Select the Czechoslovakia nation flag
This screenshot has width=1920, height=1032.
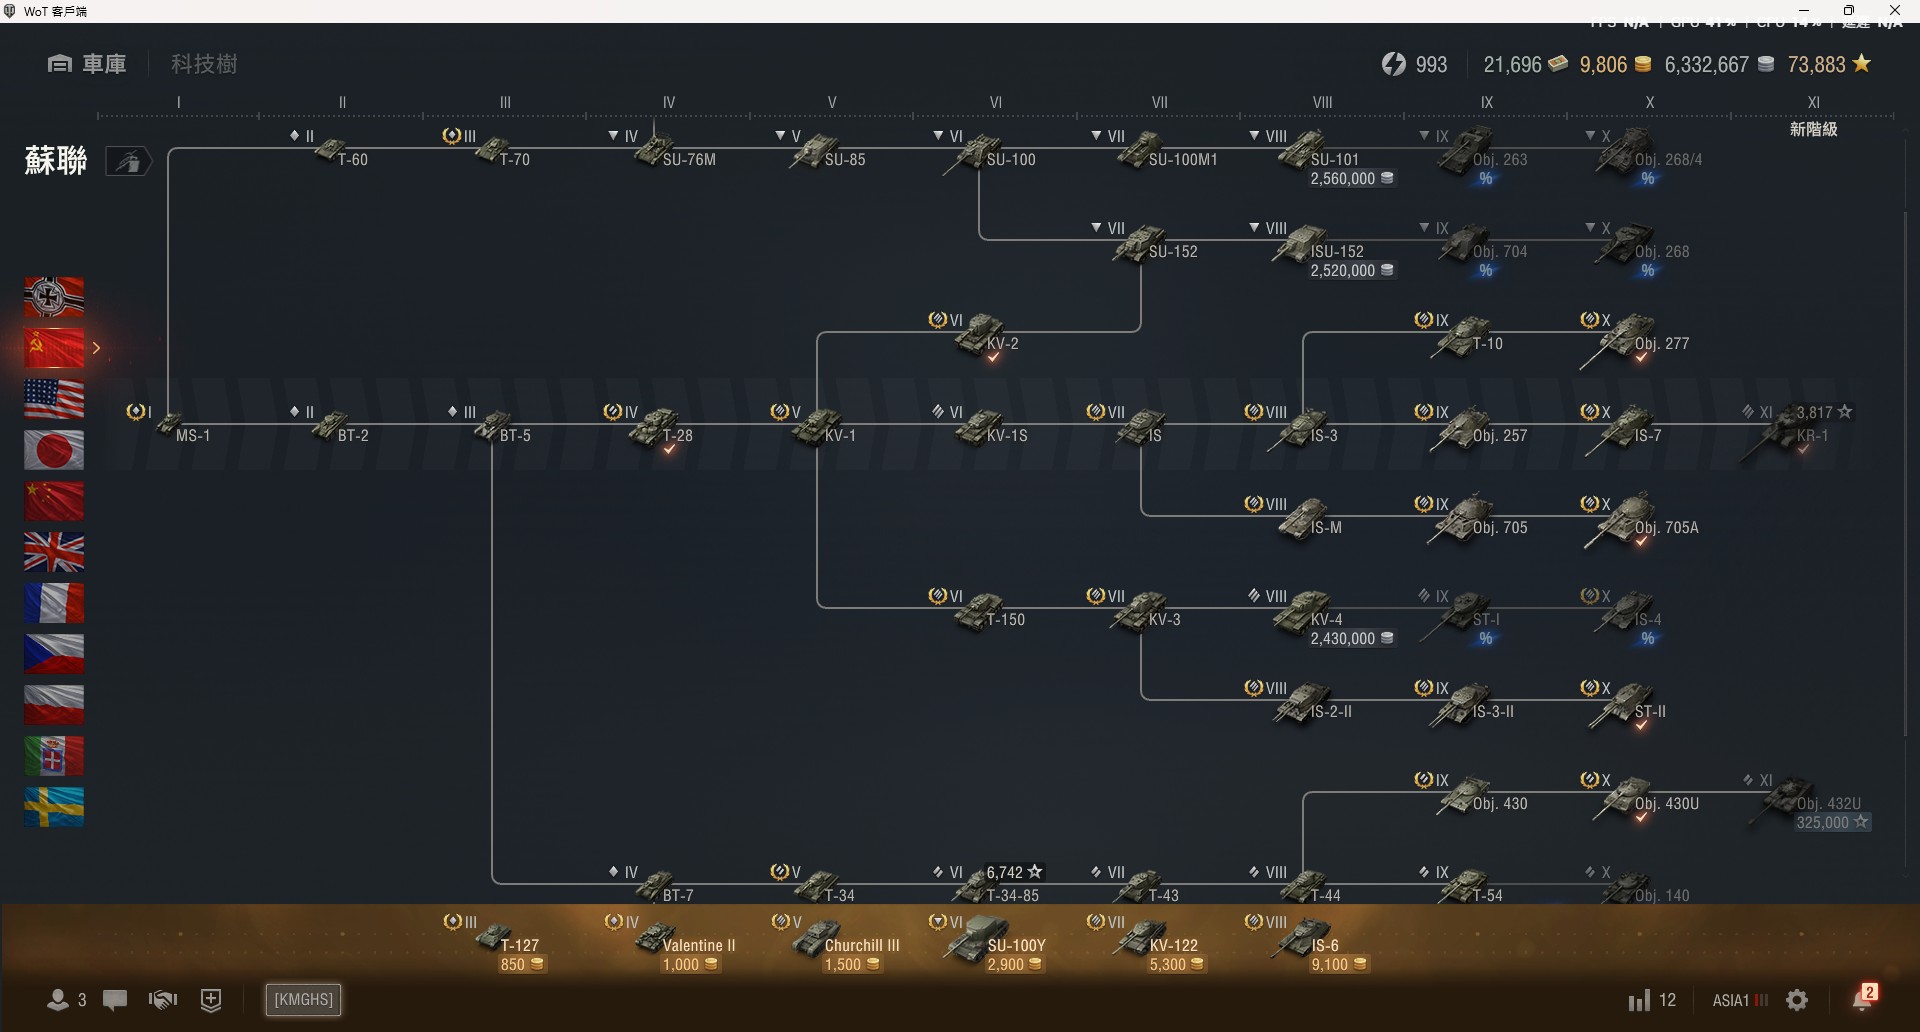pyautogui.click(x=54, y=654)
